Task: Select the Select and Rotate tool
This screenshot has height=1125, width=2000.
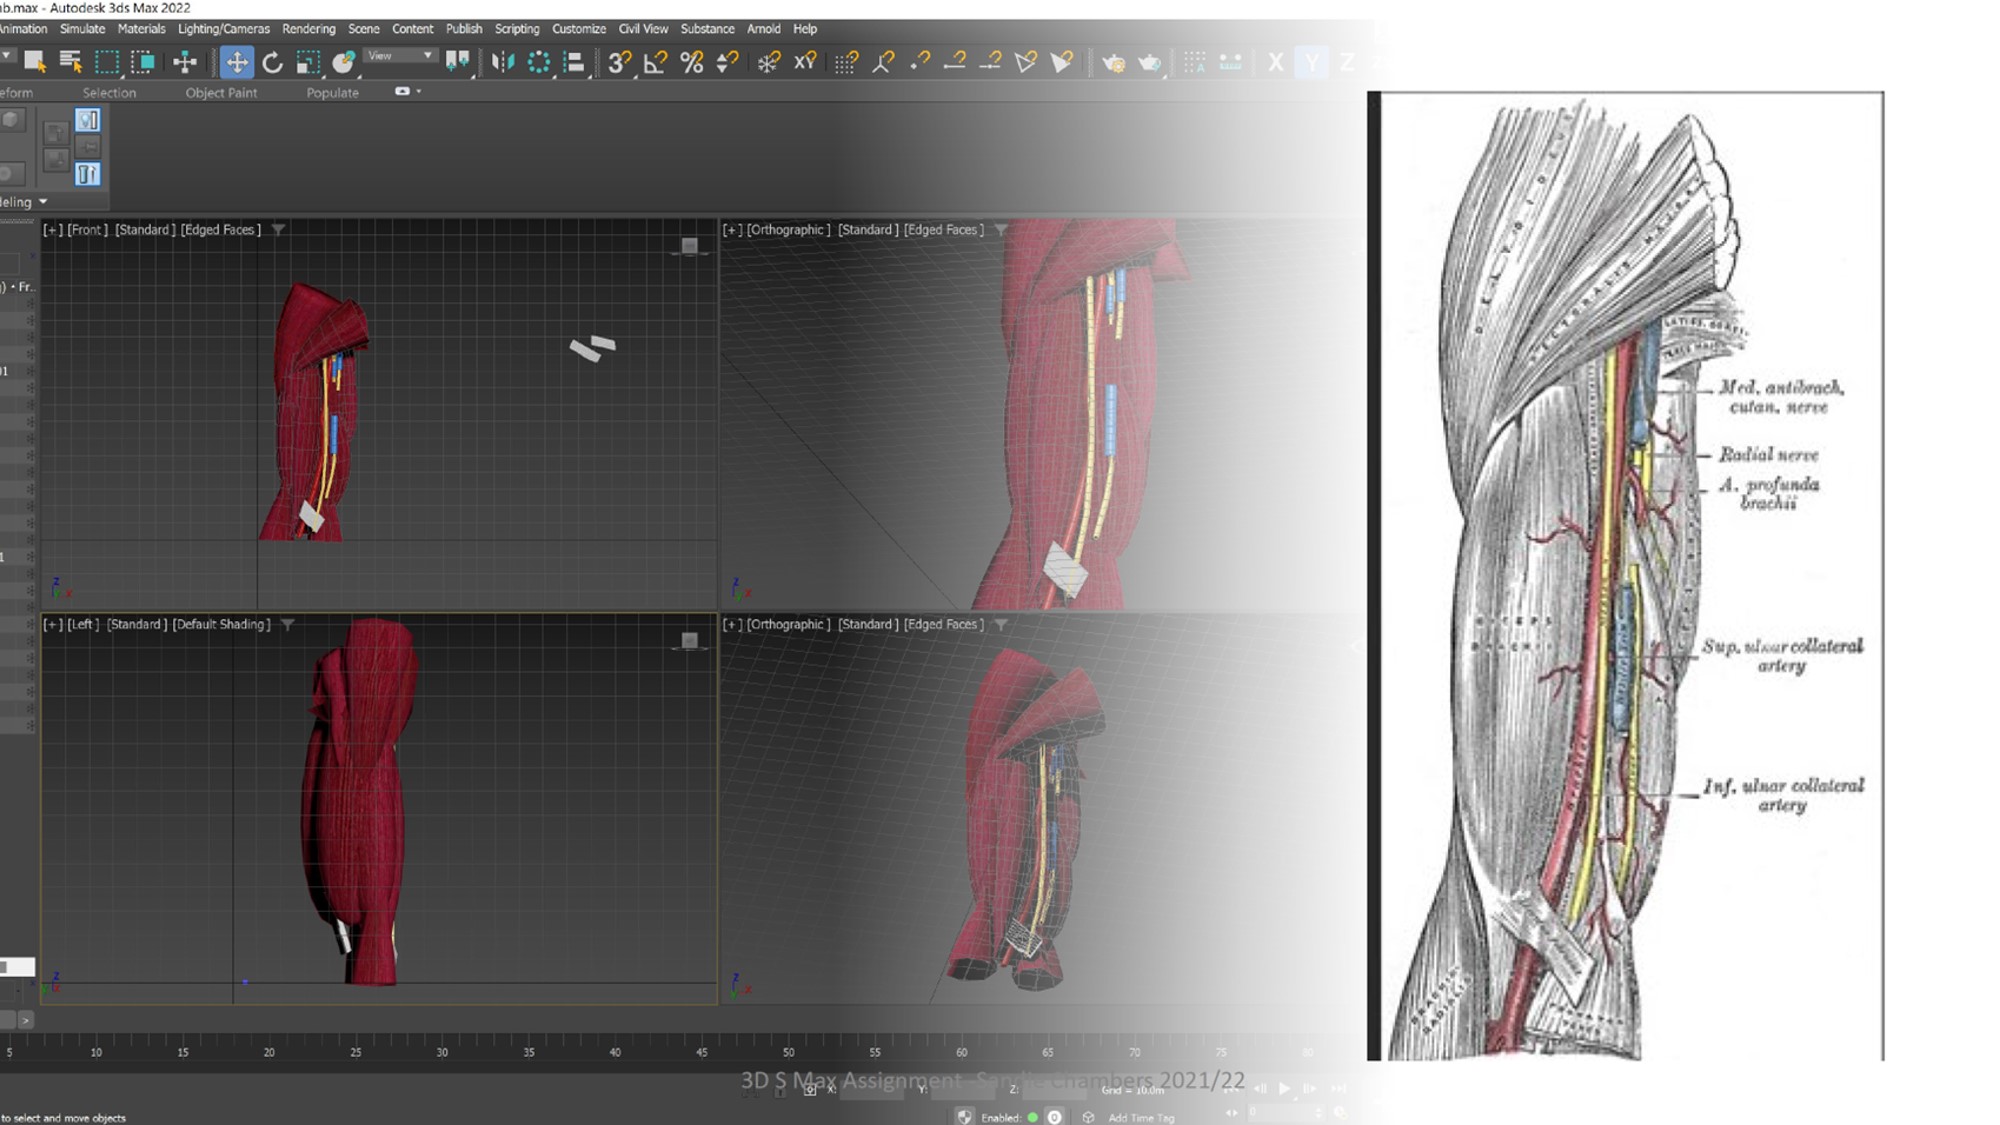Action: coord(273,62)
